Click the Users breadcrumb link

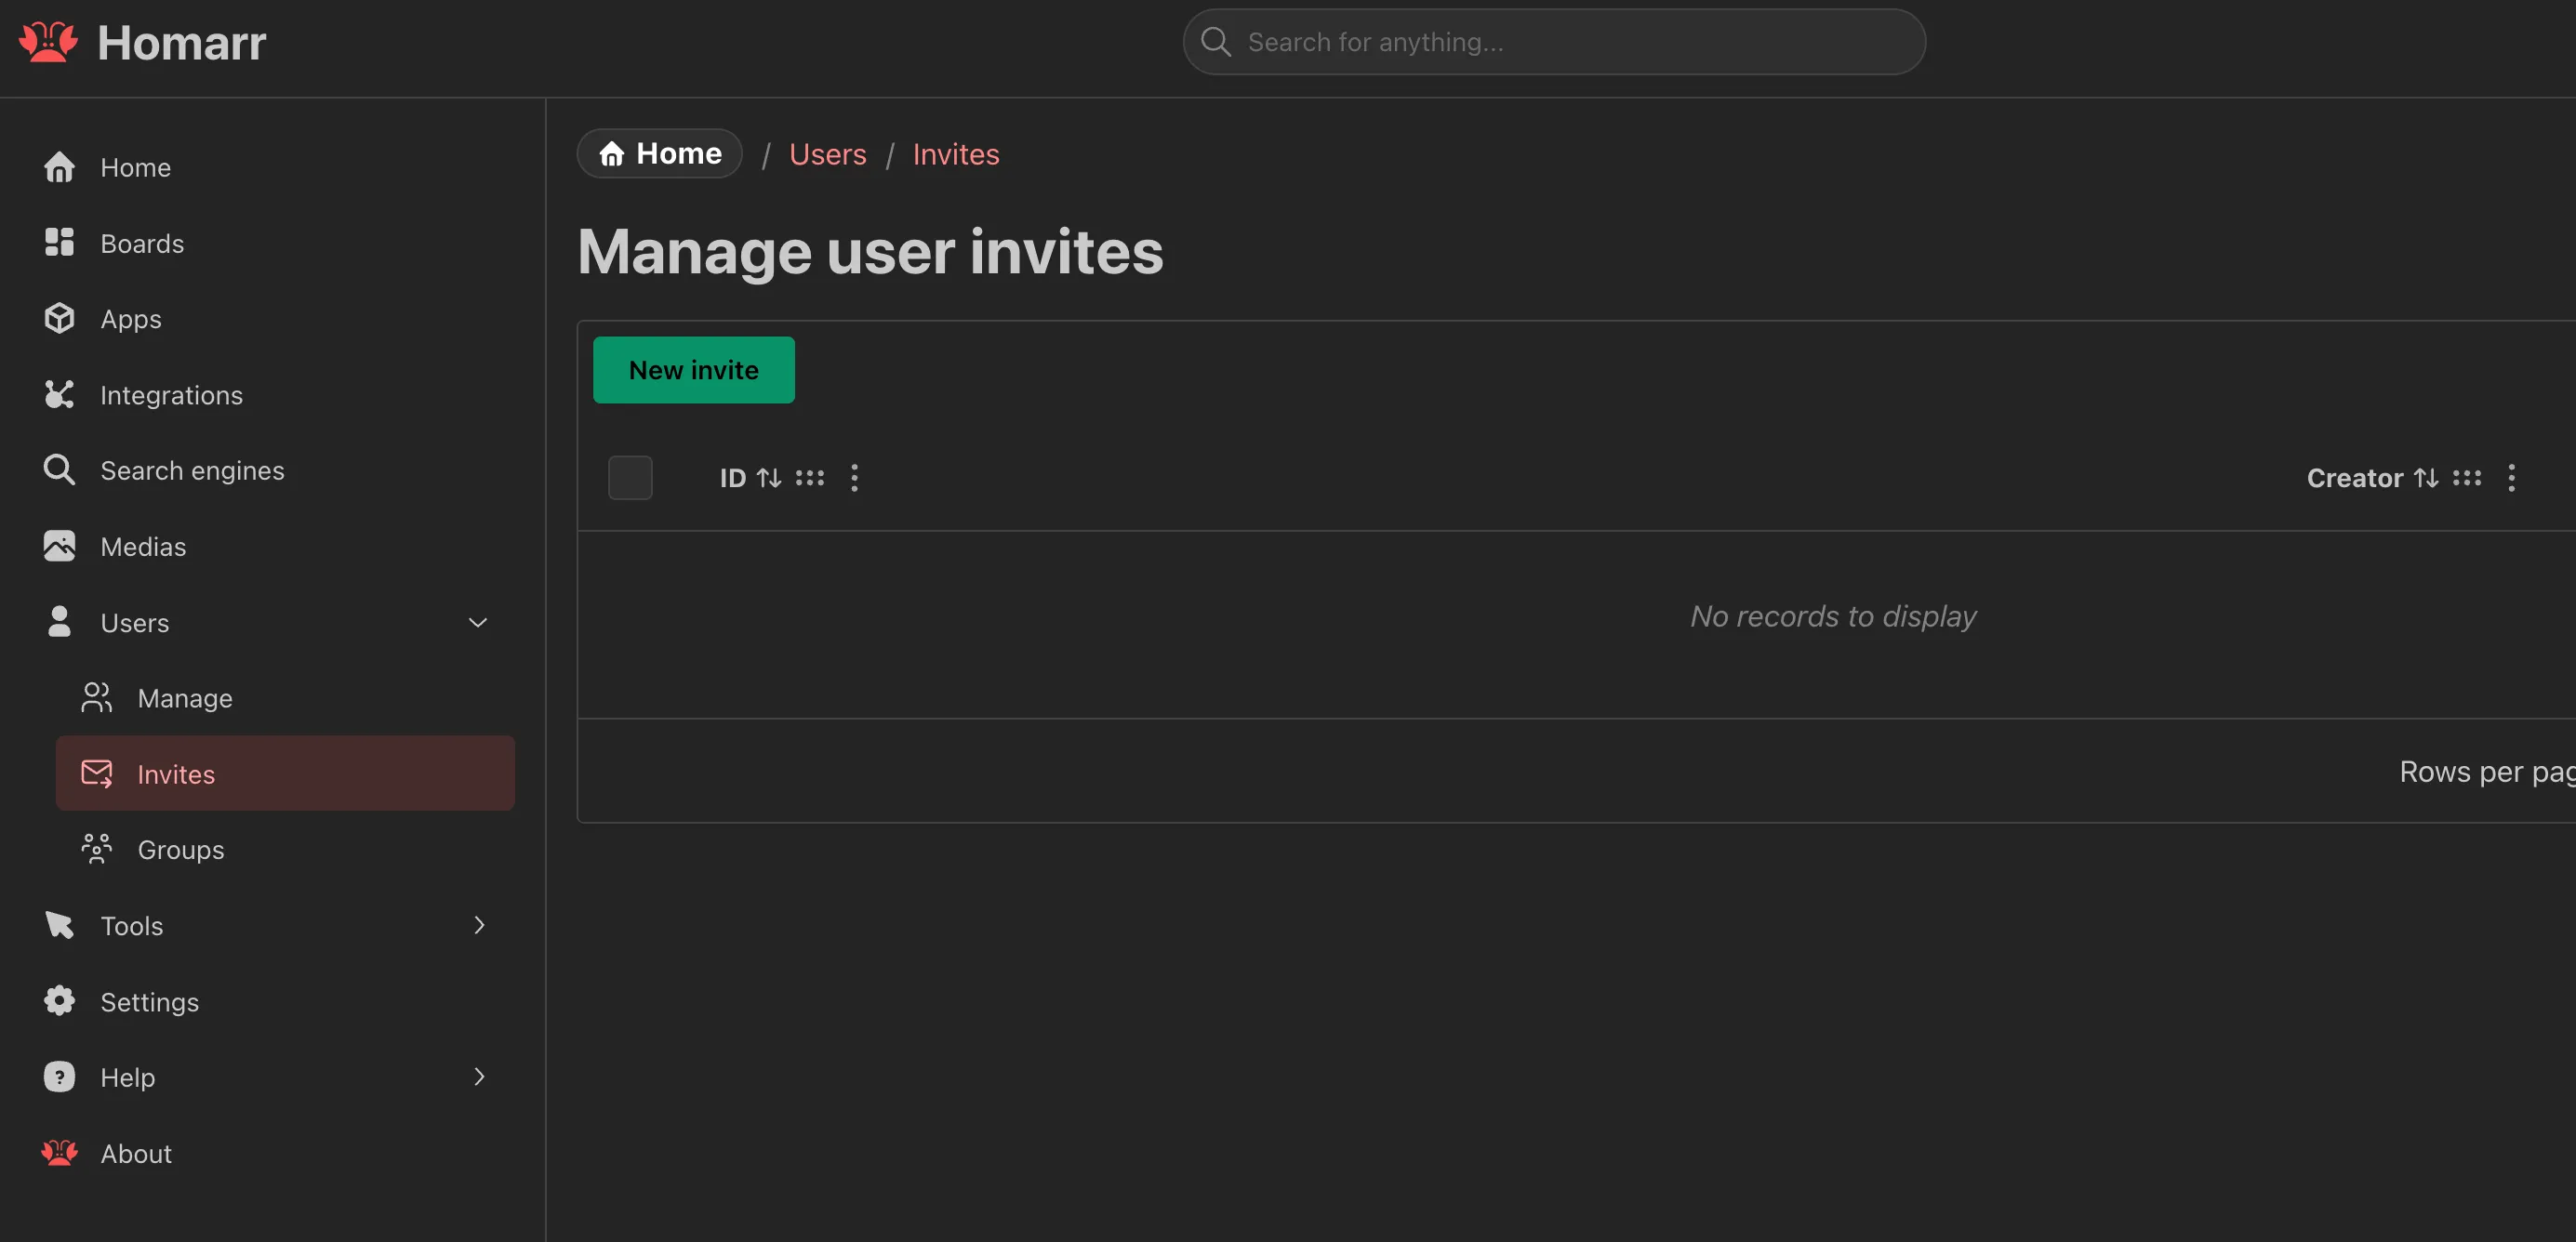(827, 154)
